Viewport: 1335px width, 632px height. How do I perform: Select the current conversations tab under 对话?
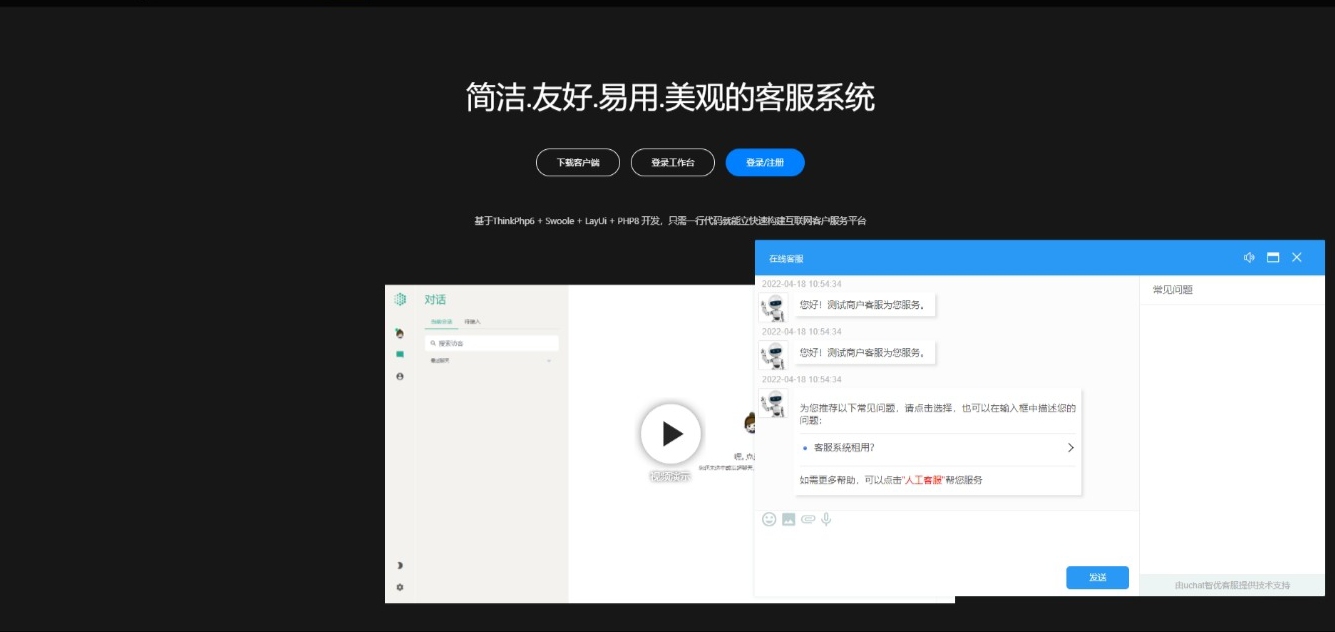pos(441,322)
